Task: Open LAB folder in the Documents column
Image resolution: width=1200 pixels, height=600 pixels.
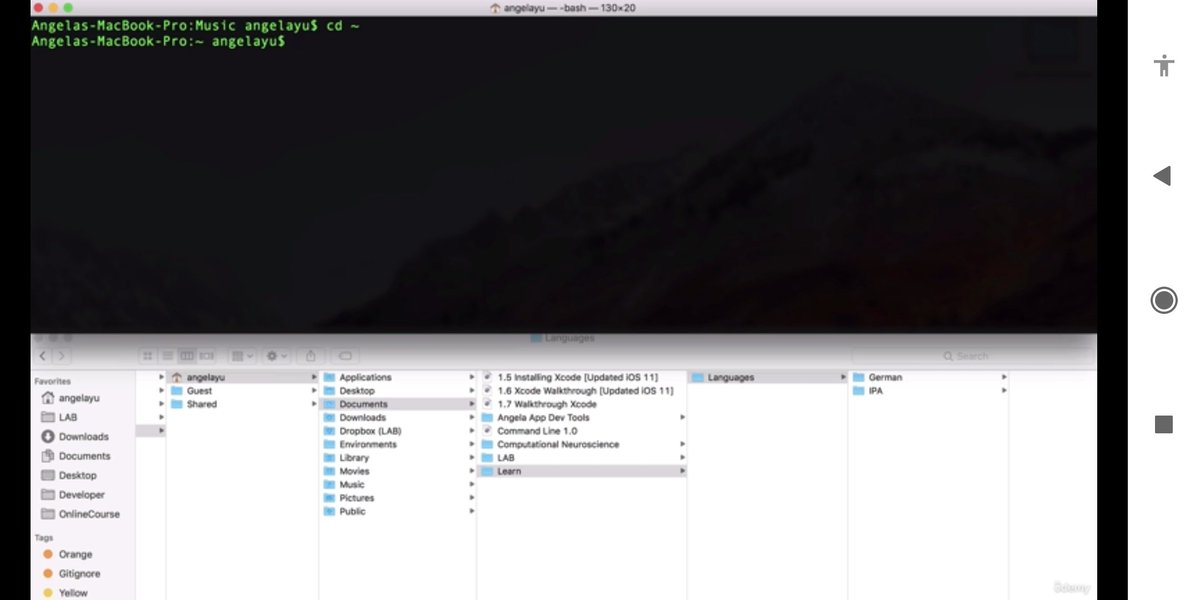Action: click(x=583, y=458)
